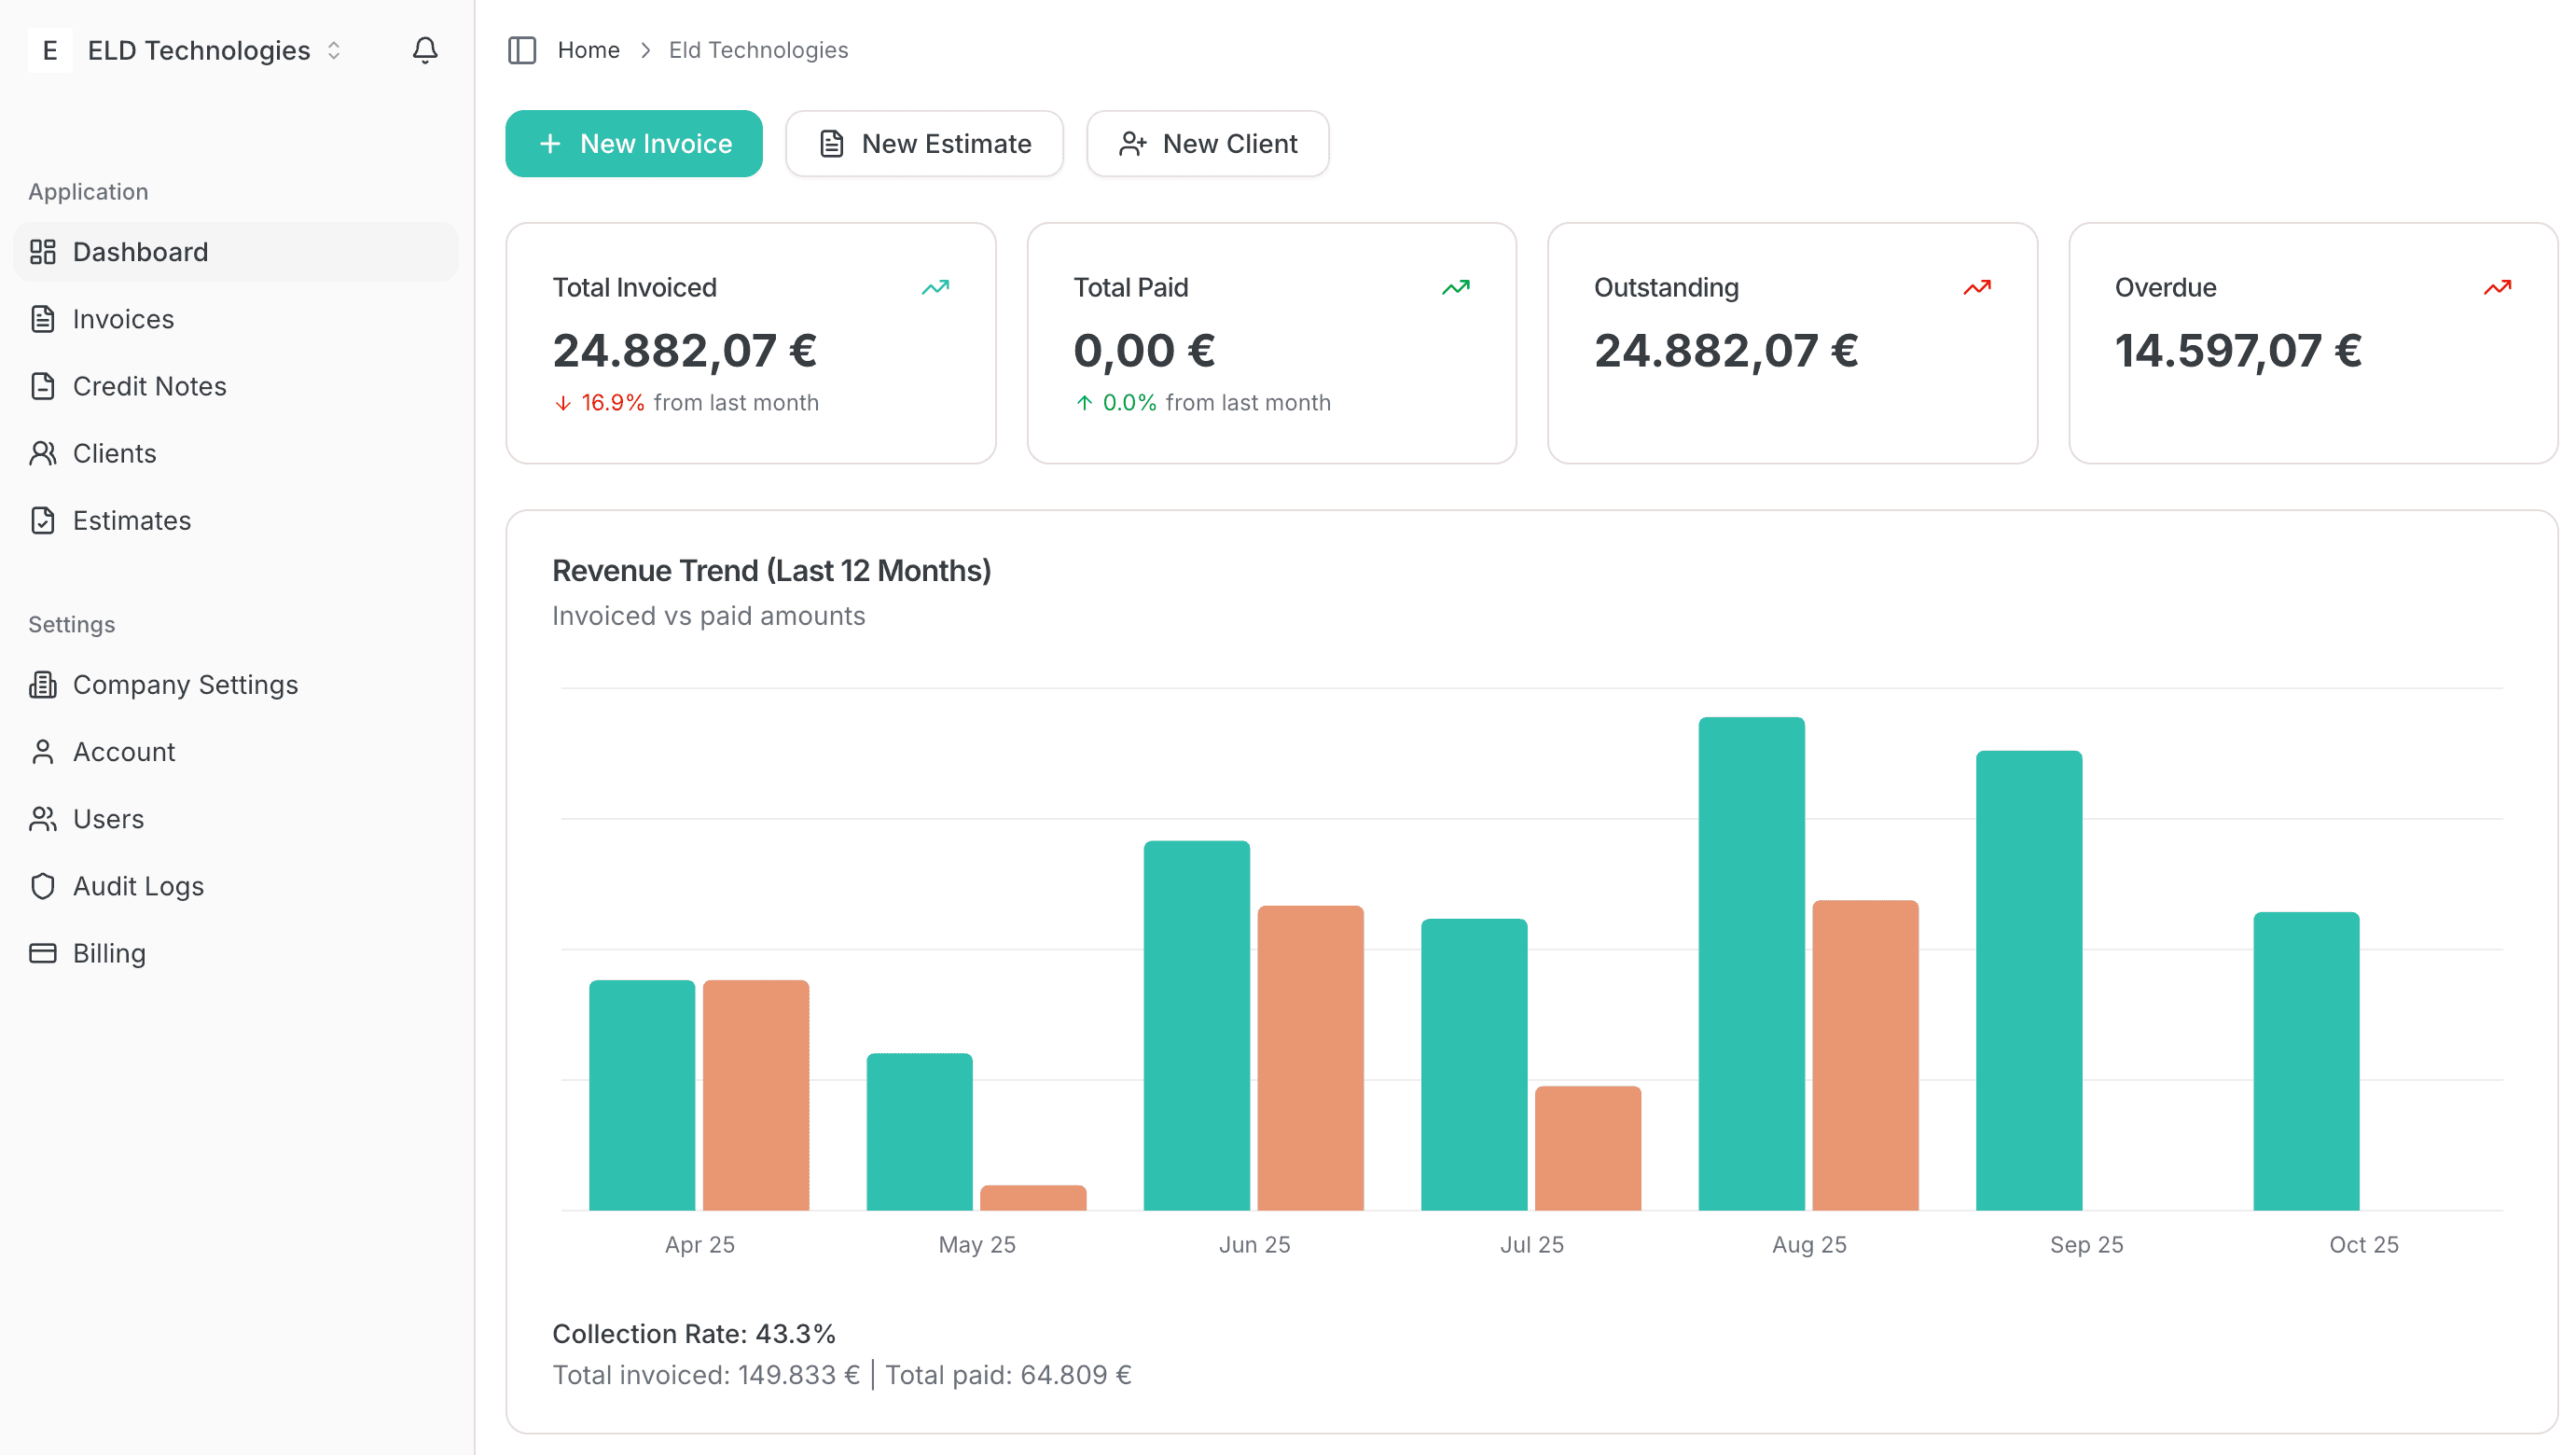Image resolution: width=2576 pixels, height=1455 pixels.
Task: Click the red Overdue trend indicator
Action: coord(2497,287)
